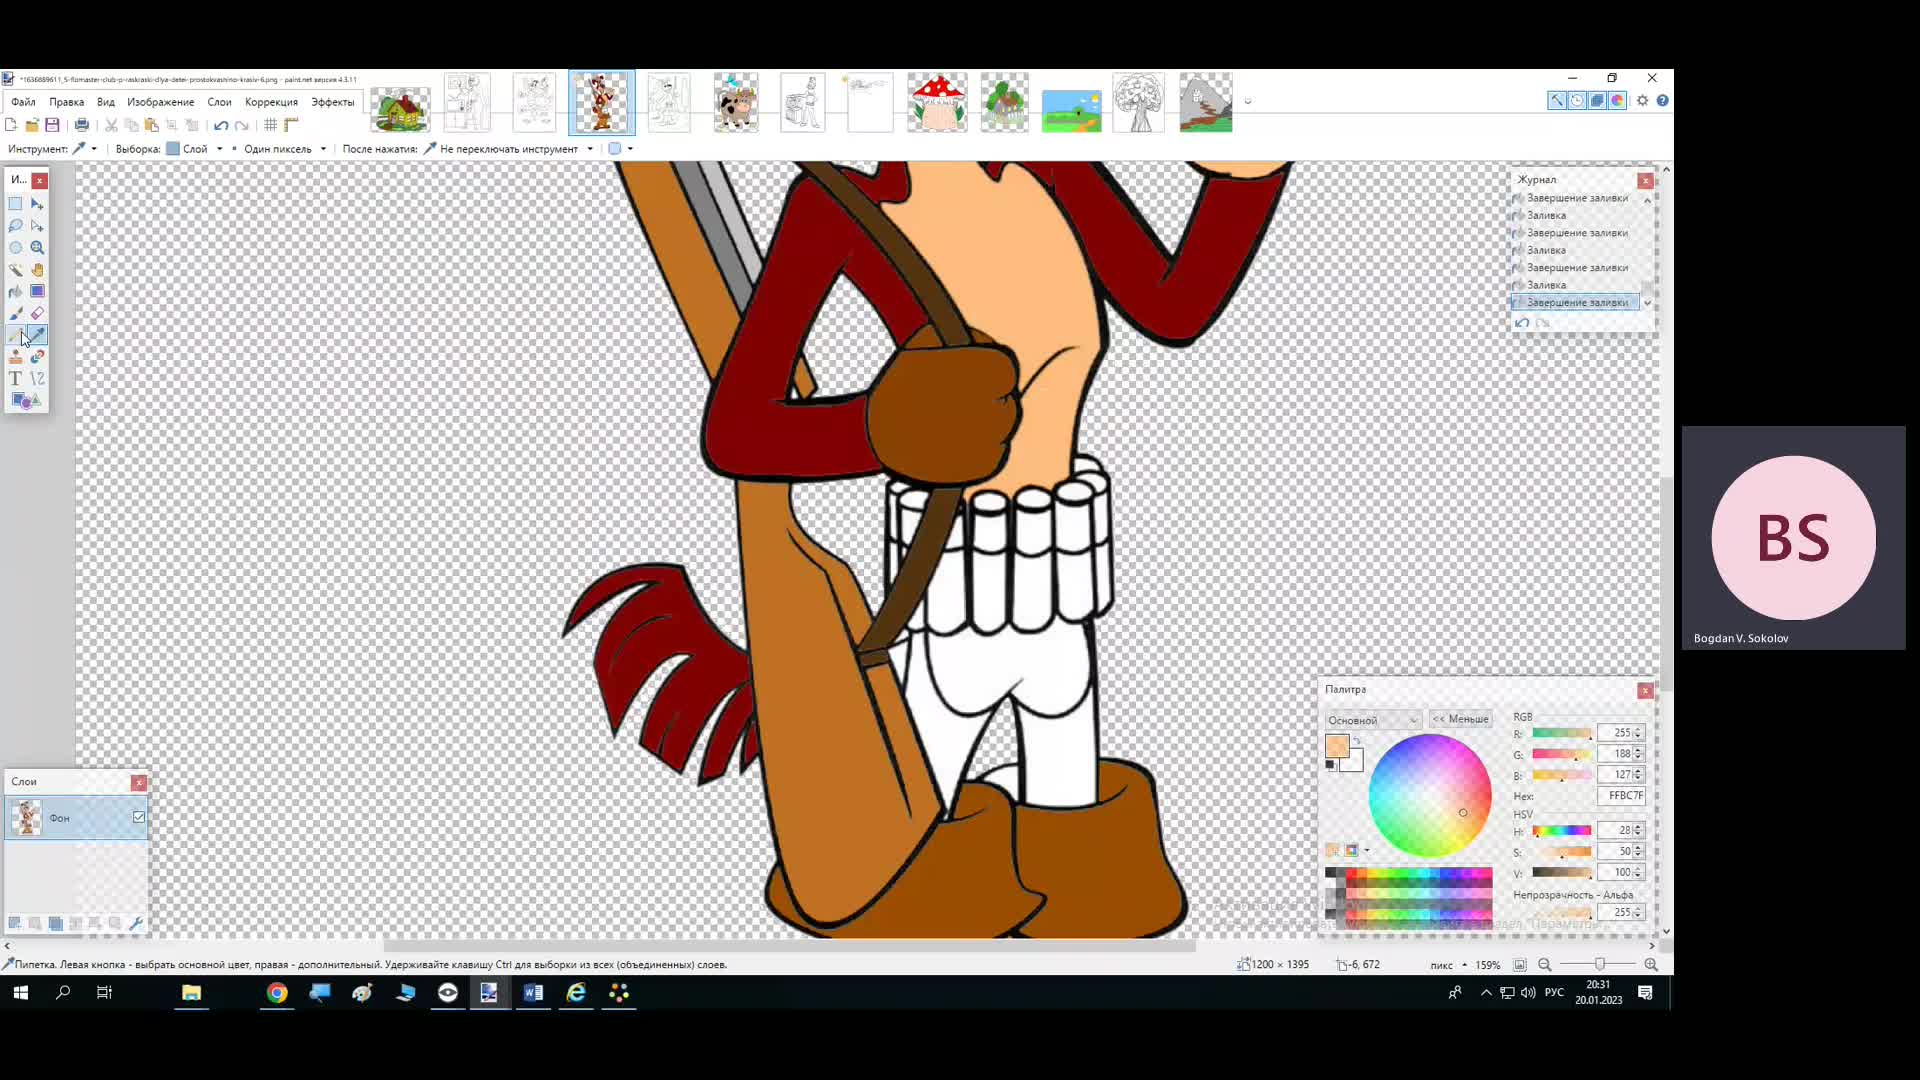The image size is (1920, 1080).
Task: Click the Print icon in toolbar
Action: tap(82, 125)
